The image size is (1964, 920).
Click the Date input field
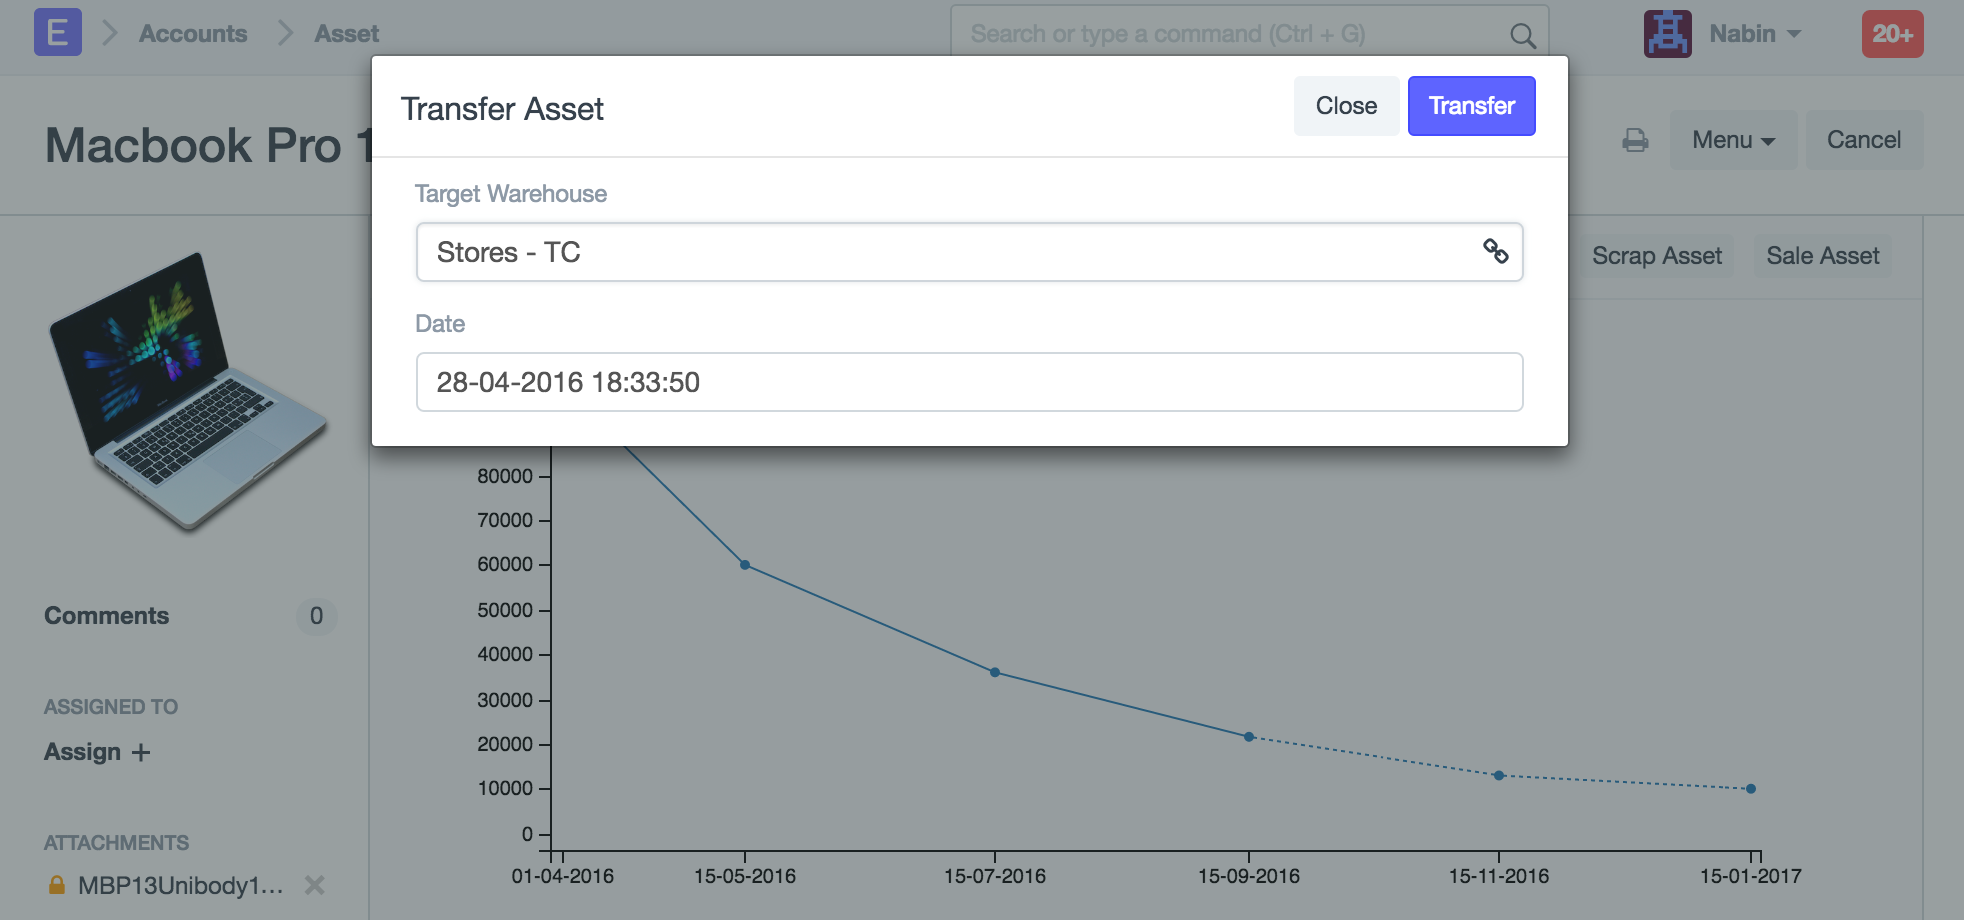pyautogui.click(x=968, y=382)
